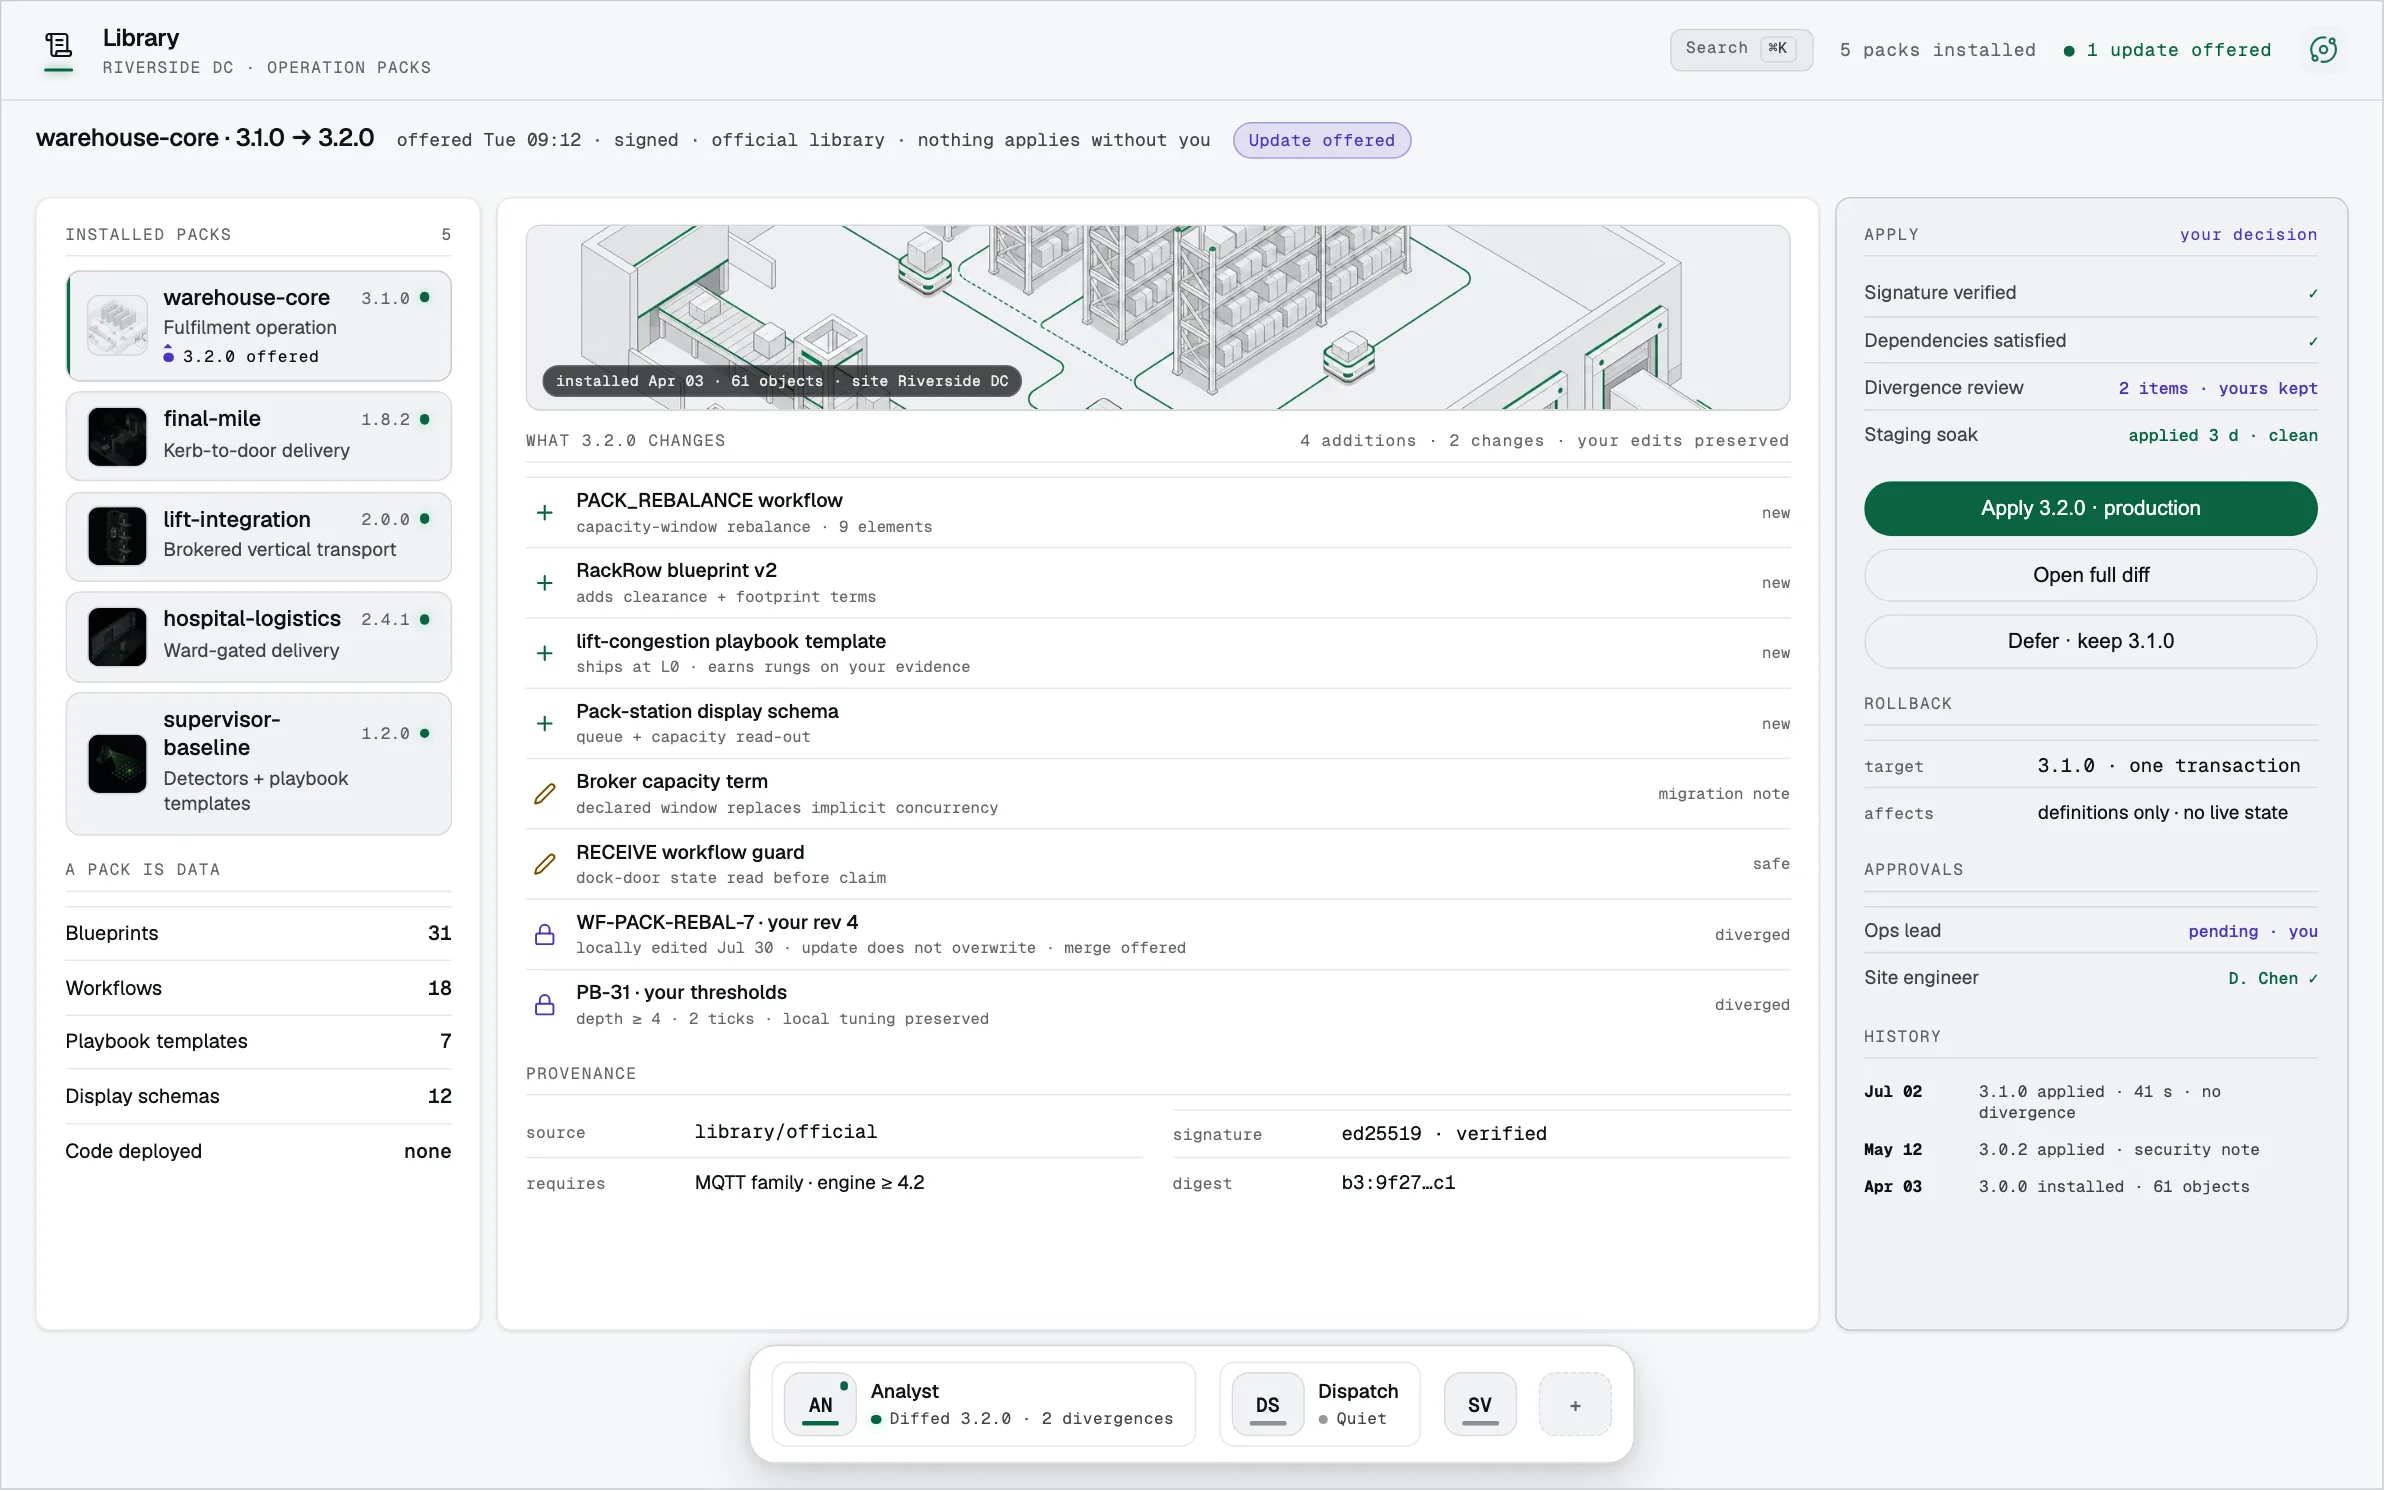Open WF-PACK-REBAL-7 your rev 4 row
Image resolution: width=2384 pixels, height=1490 pixels.
(x=1157, y=935)
